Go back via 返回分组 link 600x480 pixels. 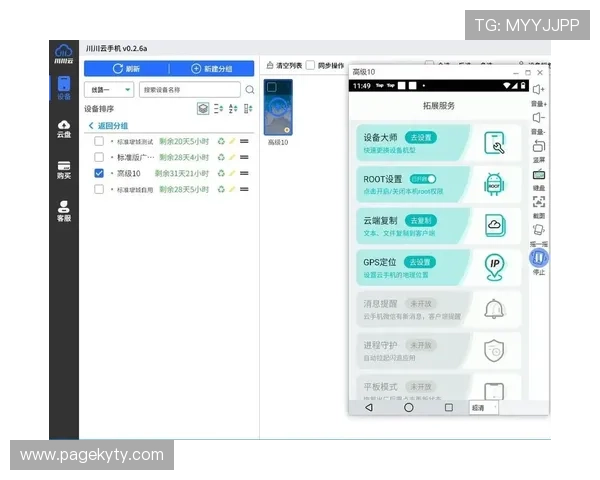(x=108, y=126)
